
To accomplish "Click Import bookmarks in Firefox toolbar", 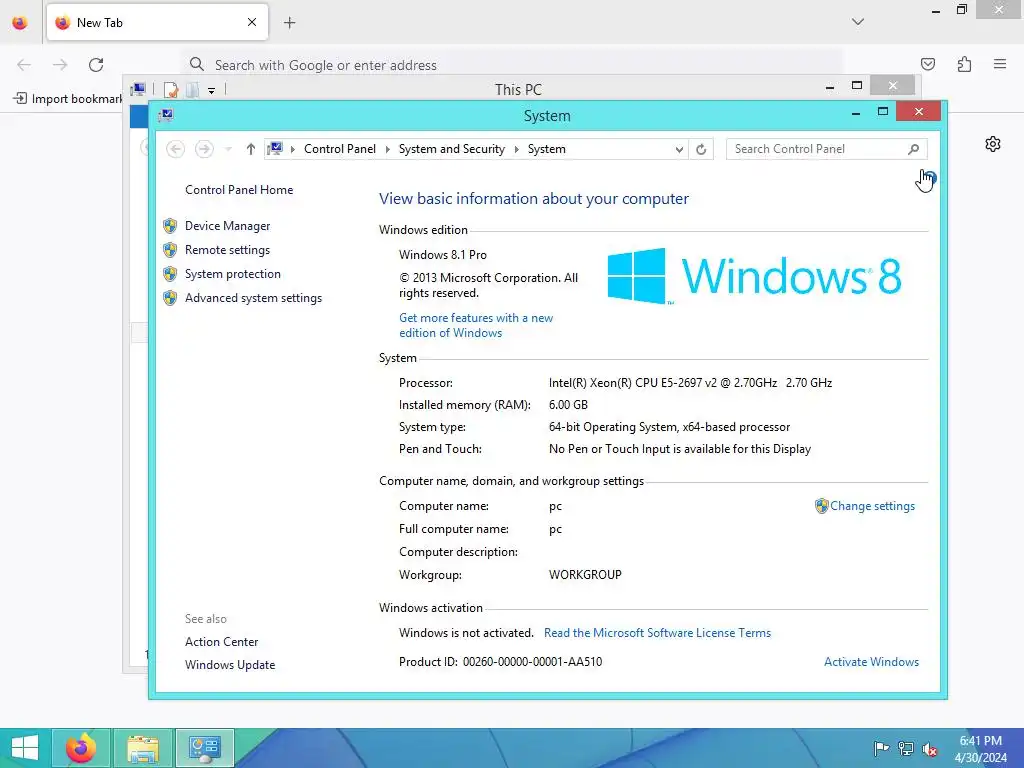I will point(68,99).
